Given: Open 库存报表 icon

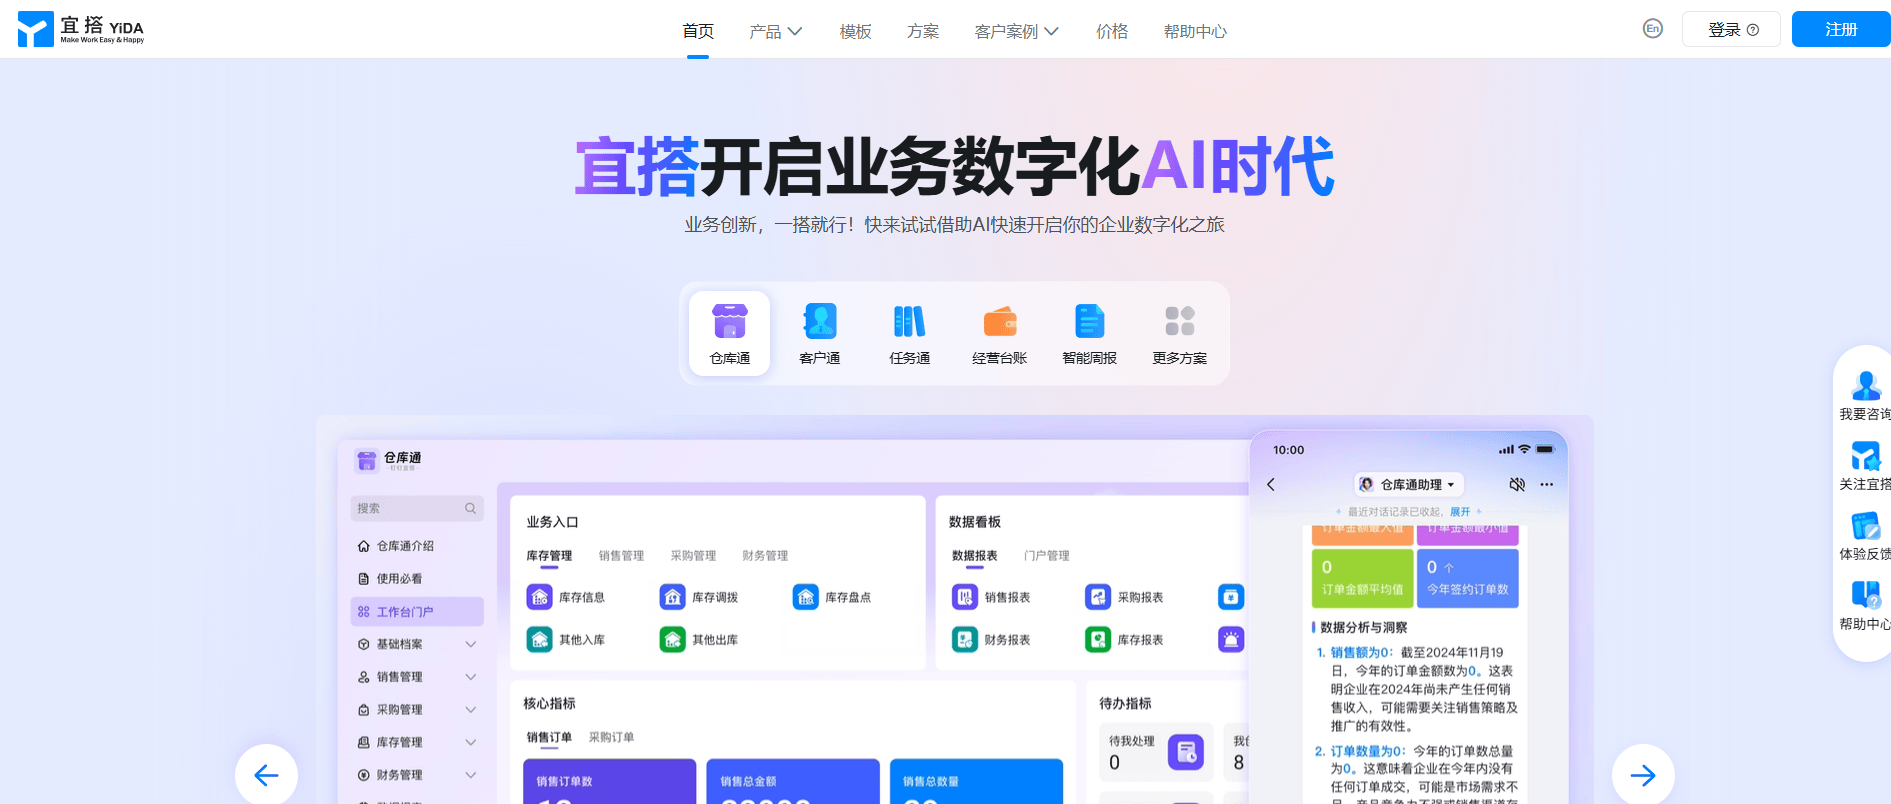Looking at the screenshot, I should tap(1098, 639).
